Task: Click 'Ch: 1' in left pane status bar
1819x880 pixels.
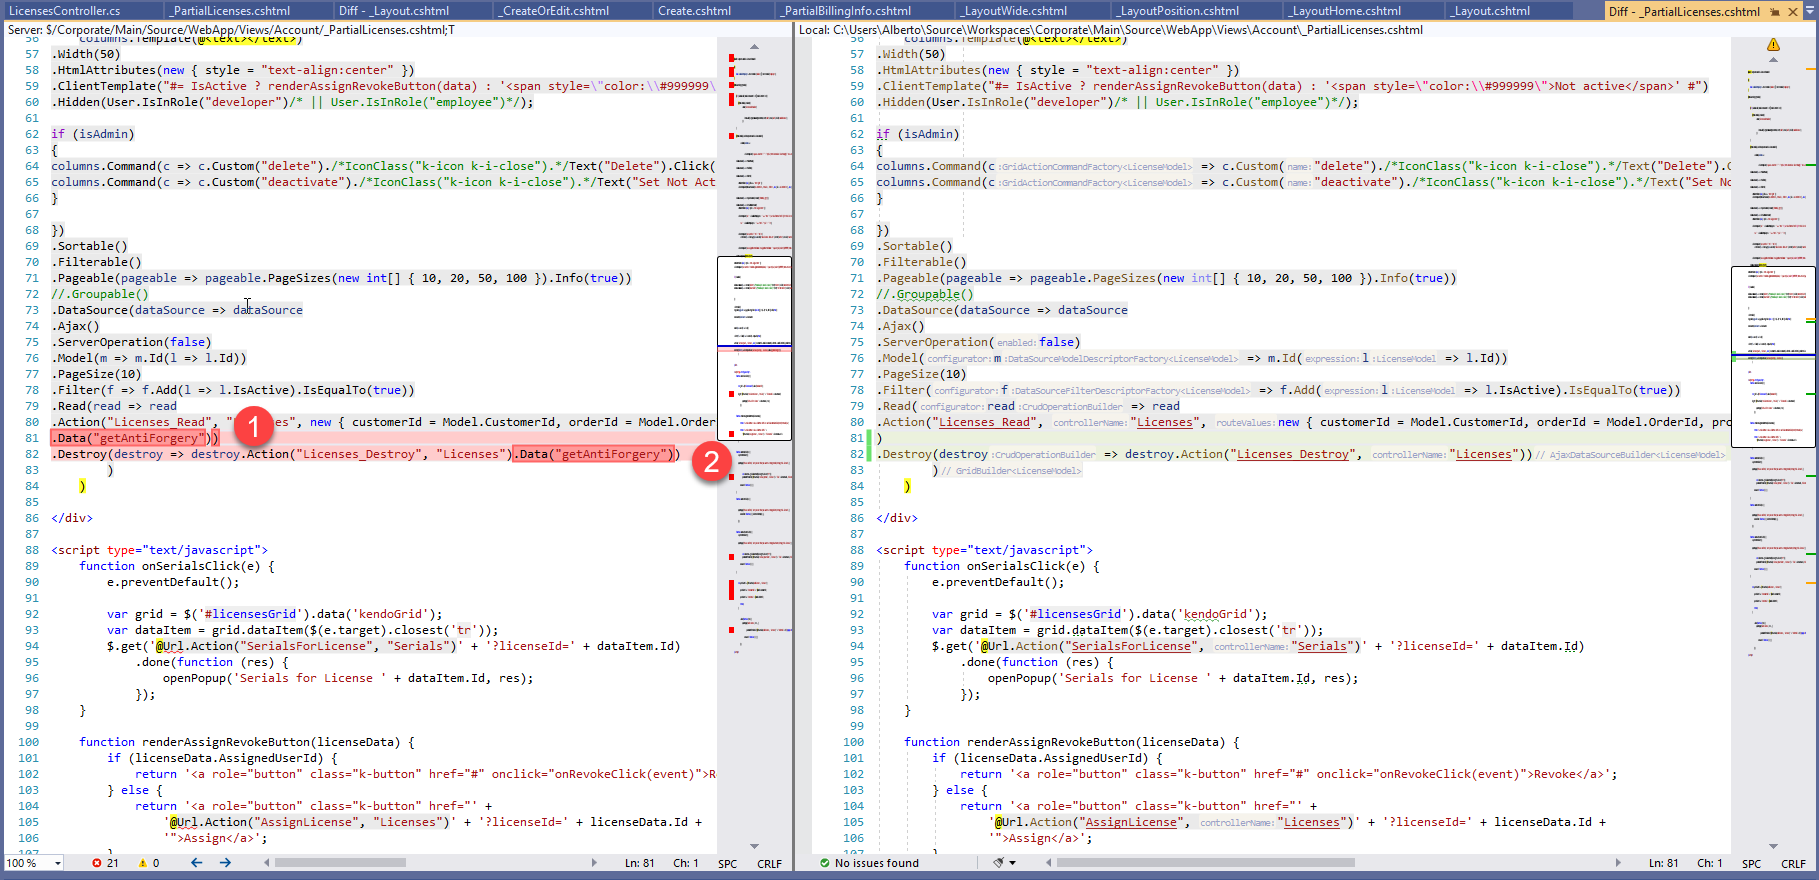Action: click(x=686, y=863)
